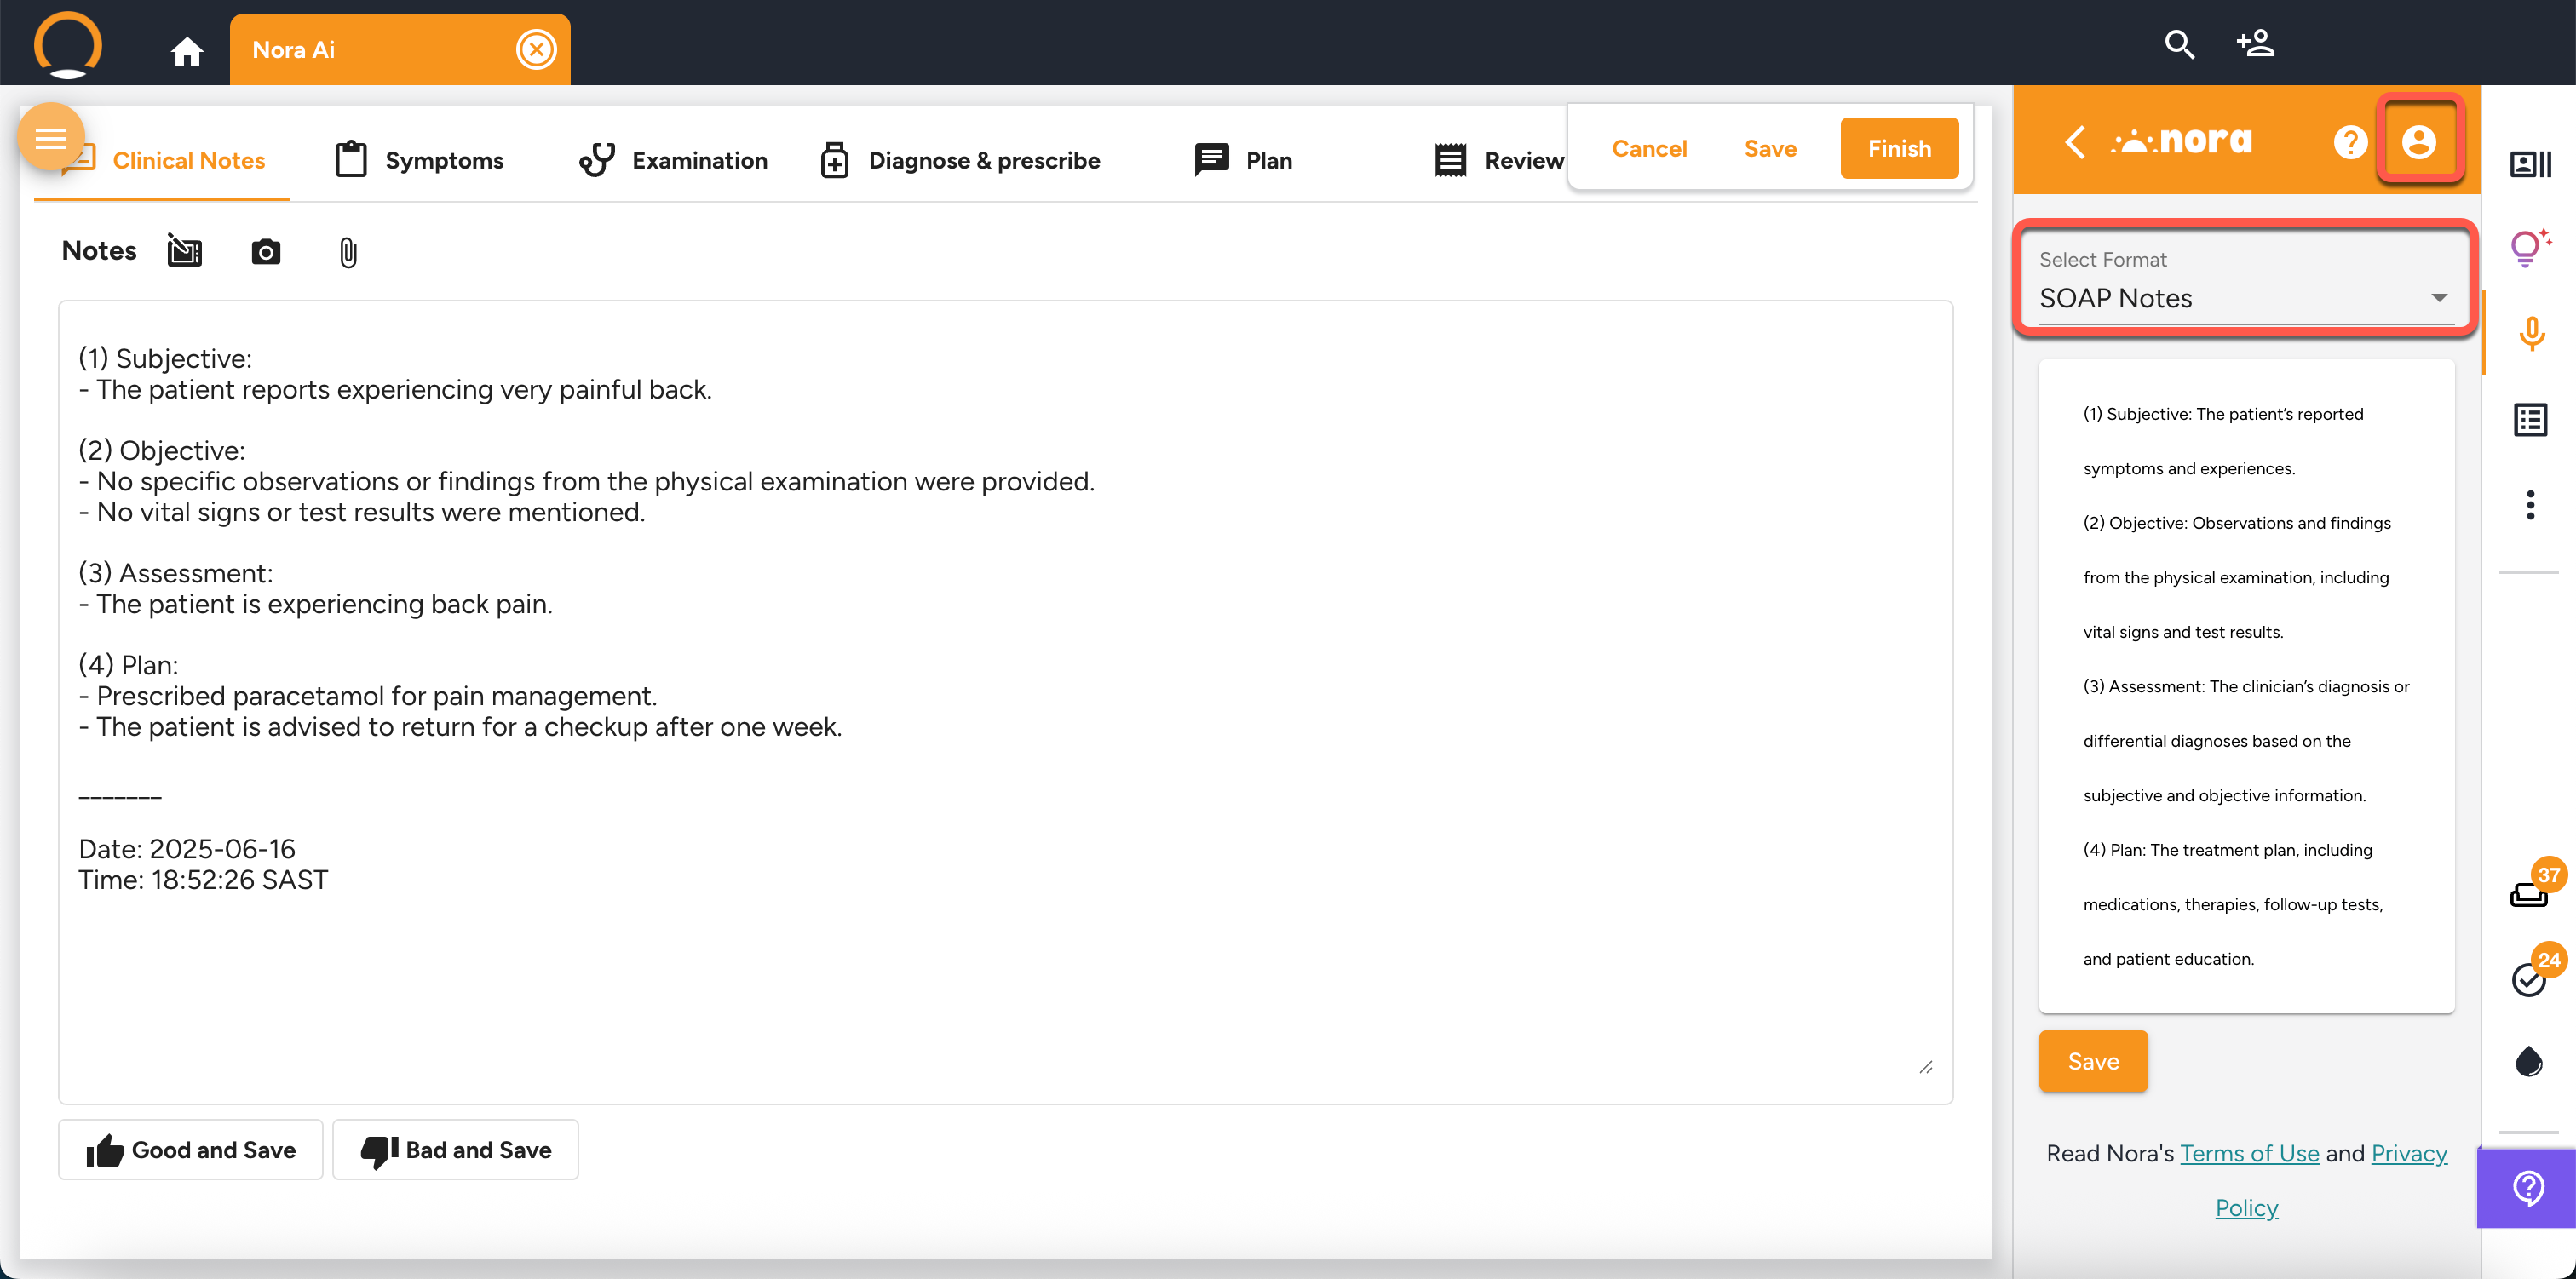Go to Diagnose & prescribe tab
This screenshot has width=2576, height=1279.
pos(960,160)
